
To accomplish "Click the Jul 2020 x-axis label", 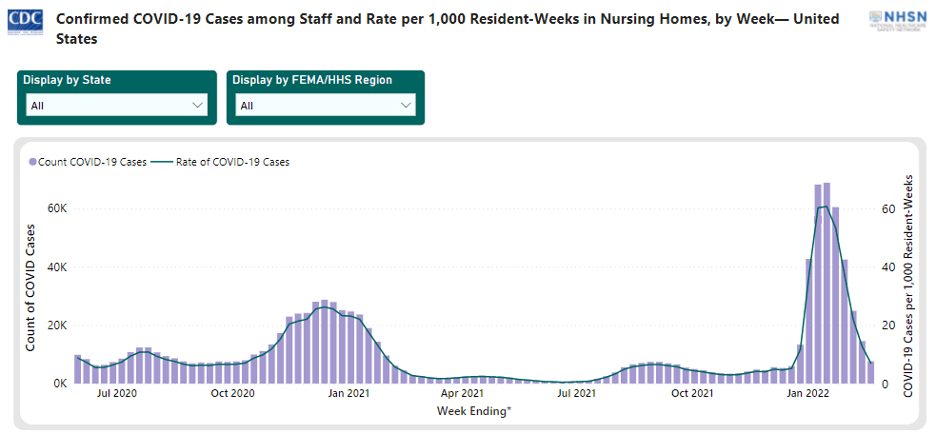I will coord(118,394).
